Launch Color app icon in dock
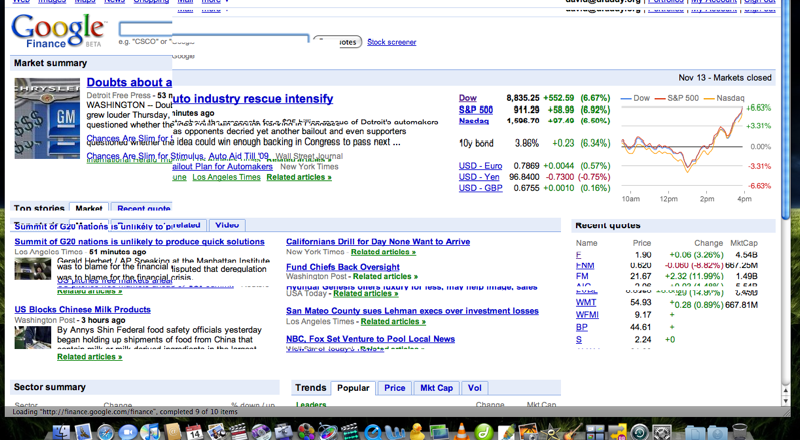 pos(306,432)
